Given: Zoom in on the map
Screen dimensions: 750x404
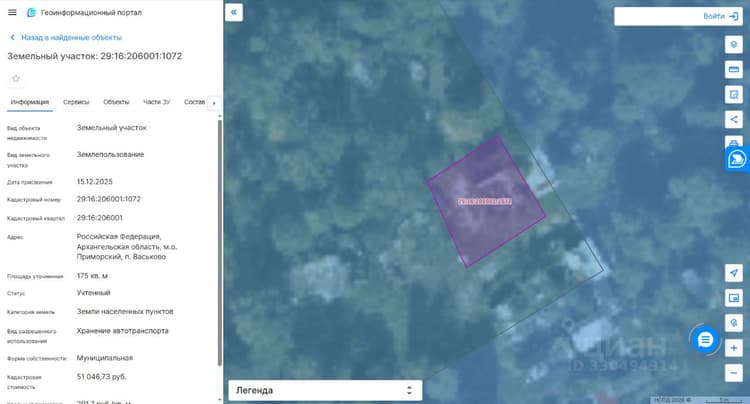Looking at the screenshot, I should (x=734, y=348).
